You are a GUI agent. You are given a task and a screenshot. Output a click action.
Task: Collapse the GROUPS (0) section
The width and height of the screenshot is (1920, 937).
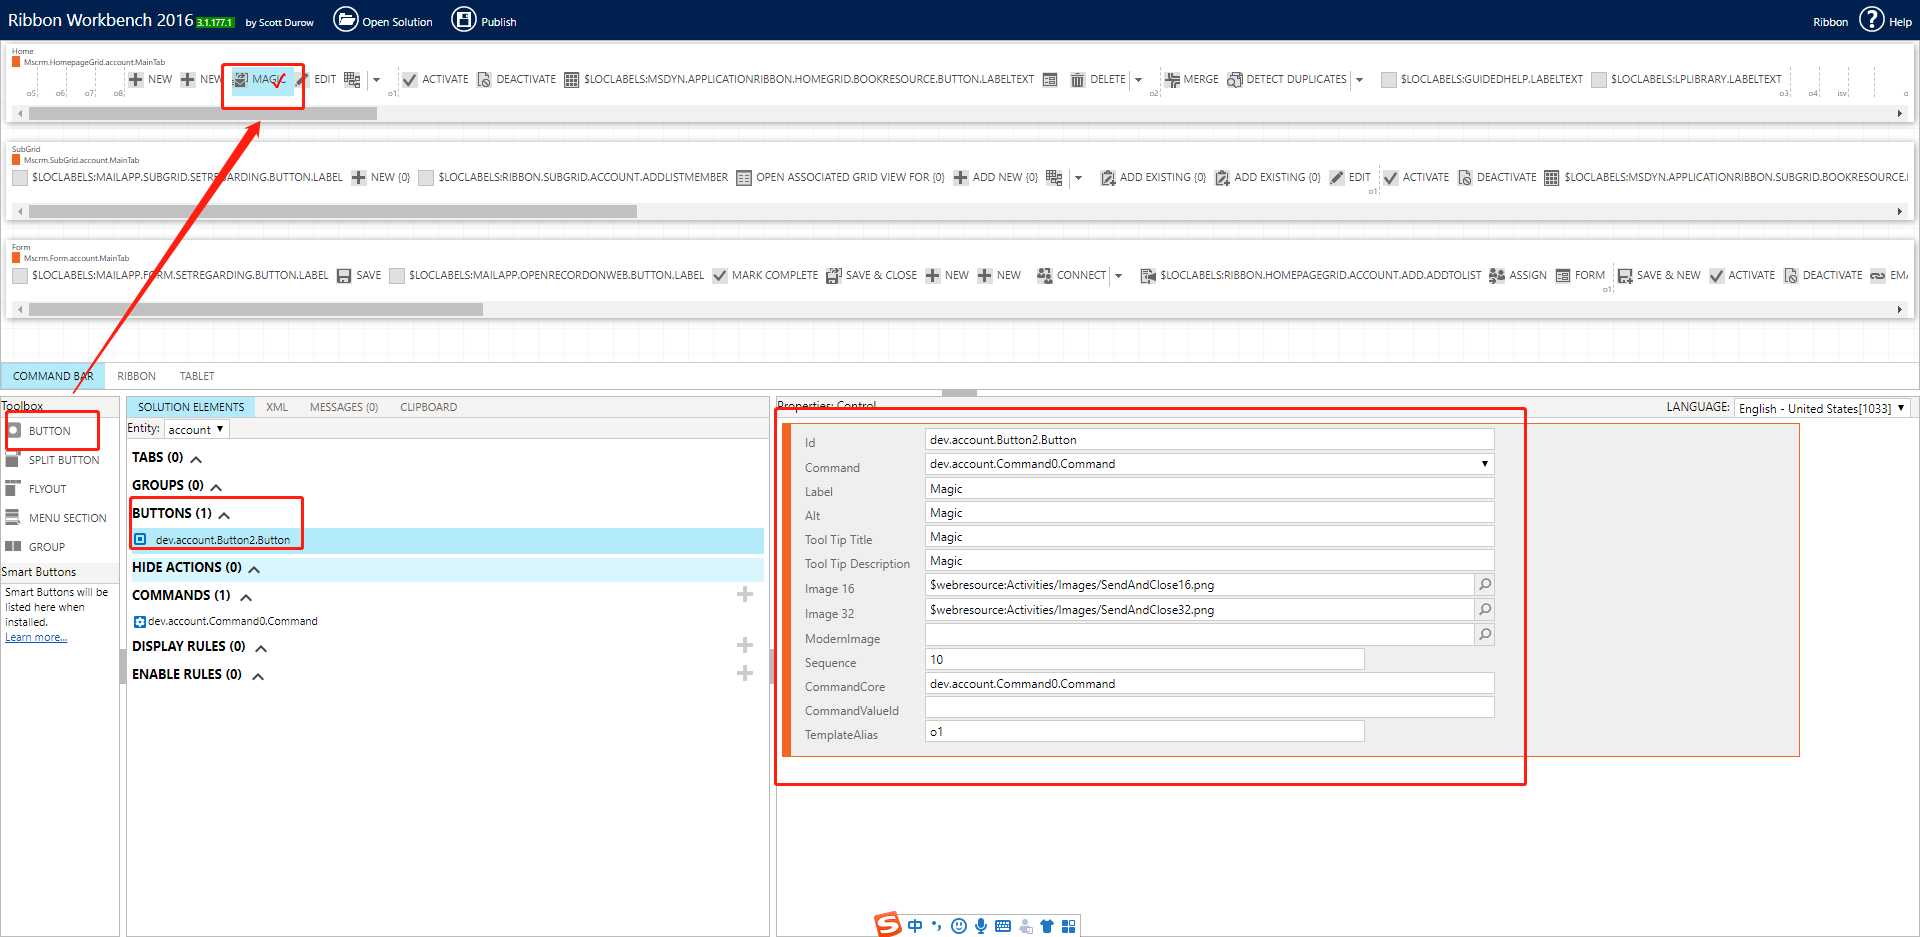216,487
